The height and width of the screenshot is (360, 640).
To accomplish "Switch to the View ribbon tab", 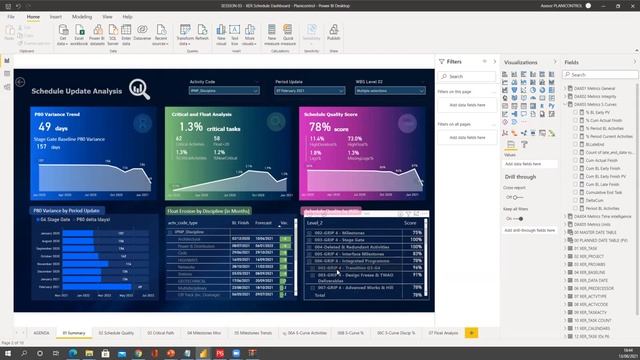I will 107,17.
